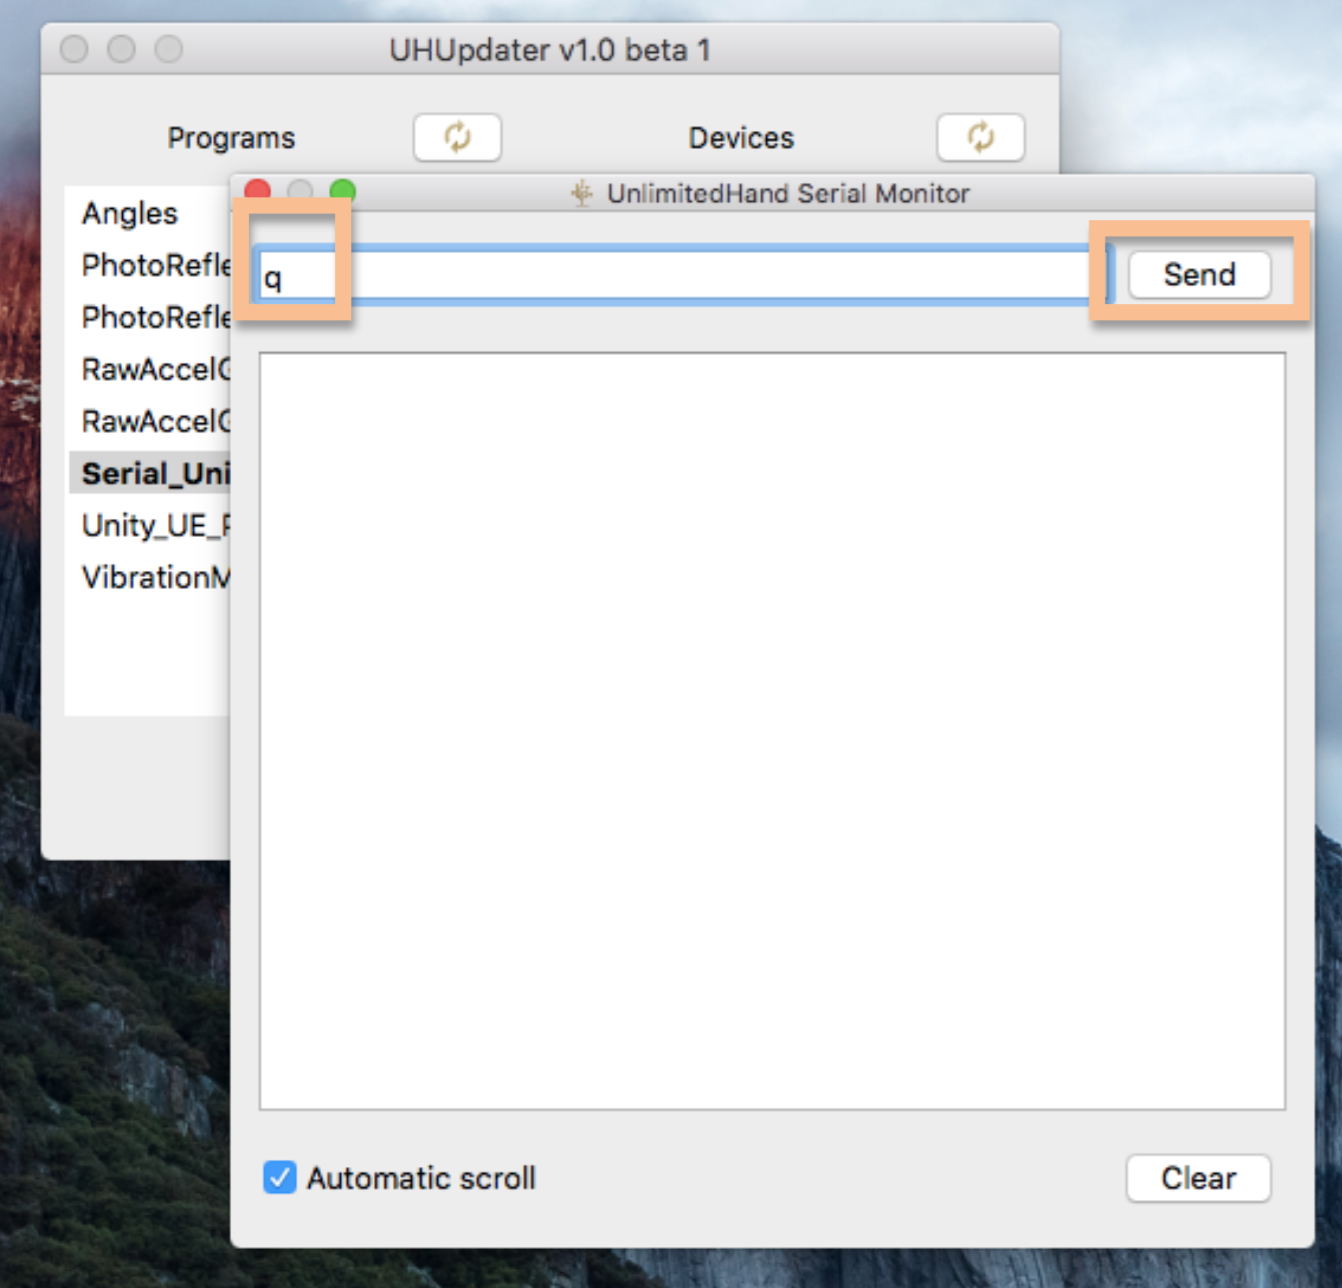Zoom the Serial Monitor with green button
The image size is (1342, 1288).
click(343, 191)
